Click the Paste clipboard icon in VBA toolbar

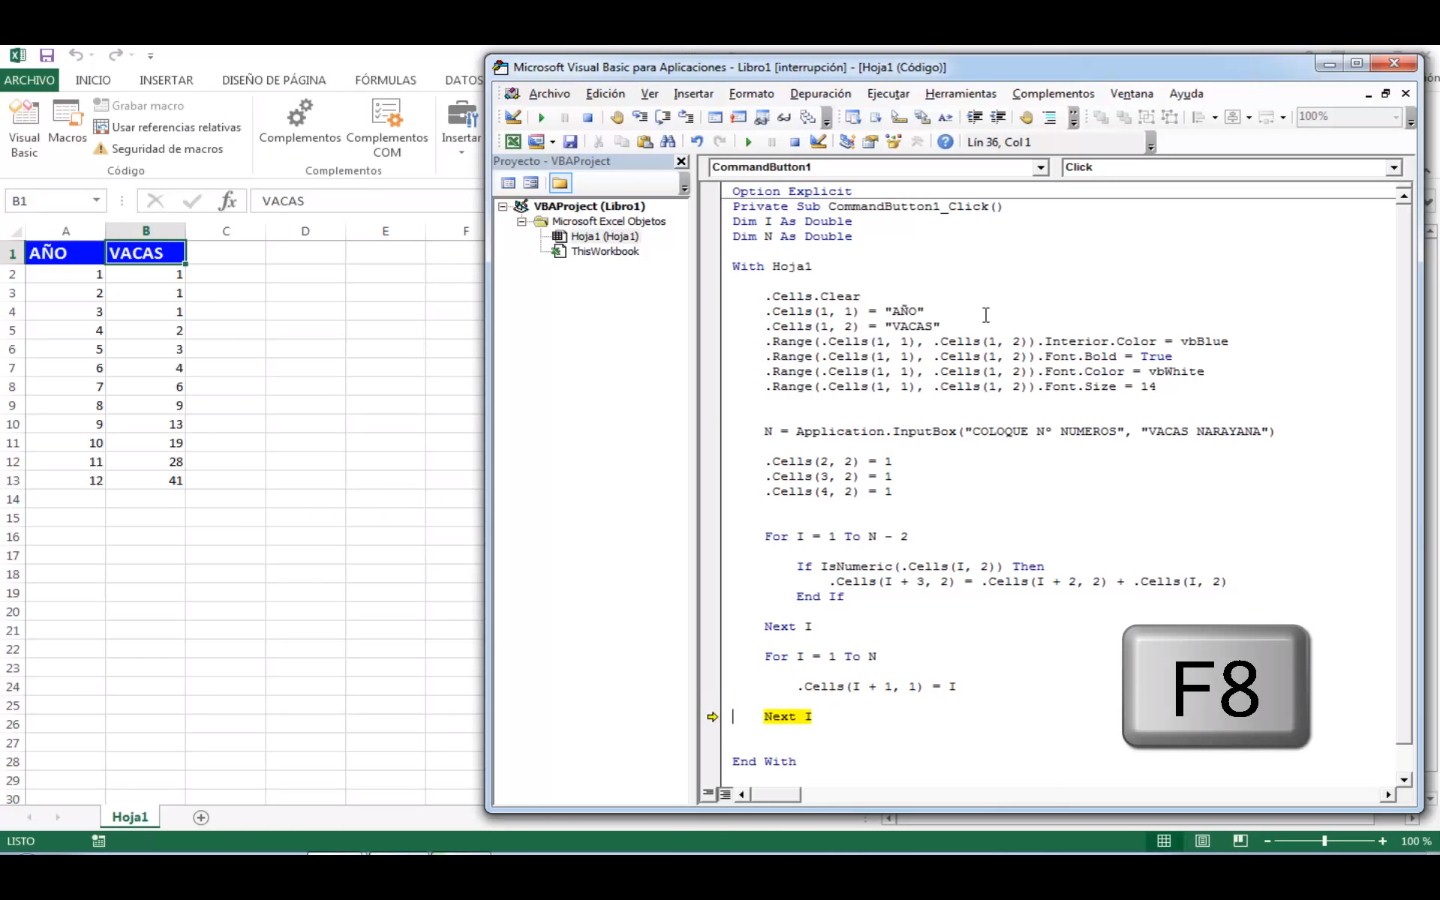645,142
